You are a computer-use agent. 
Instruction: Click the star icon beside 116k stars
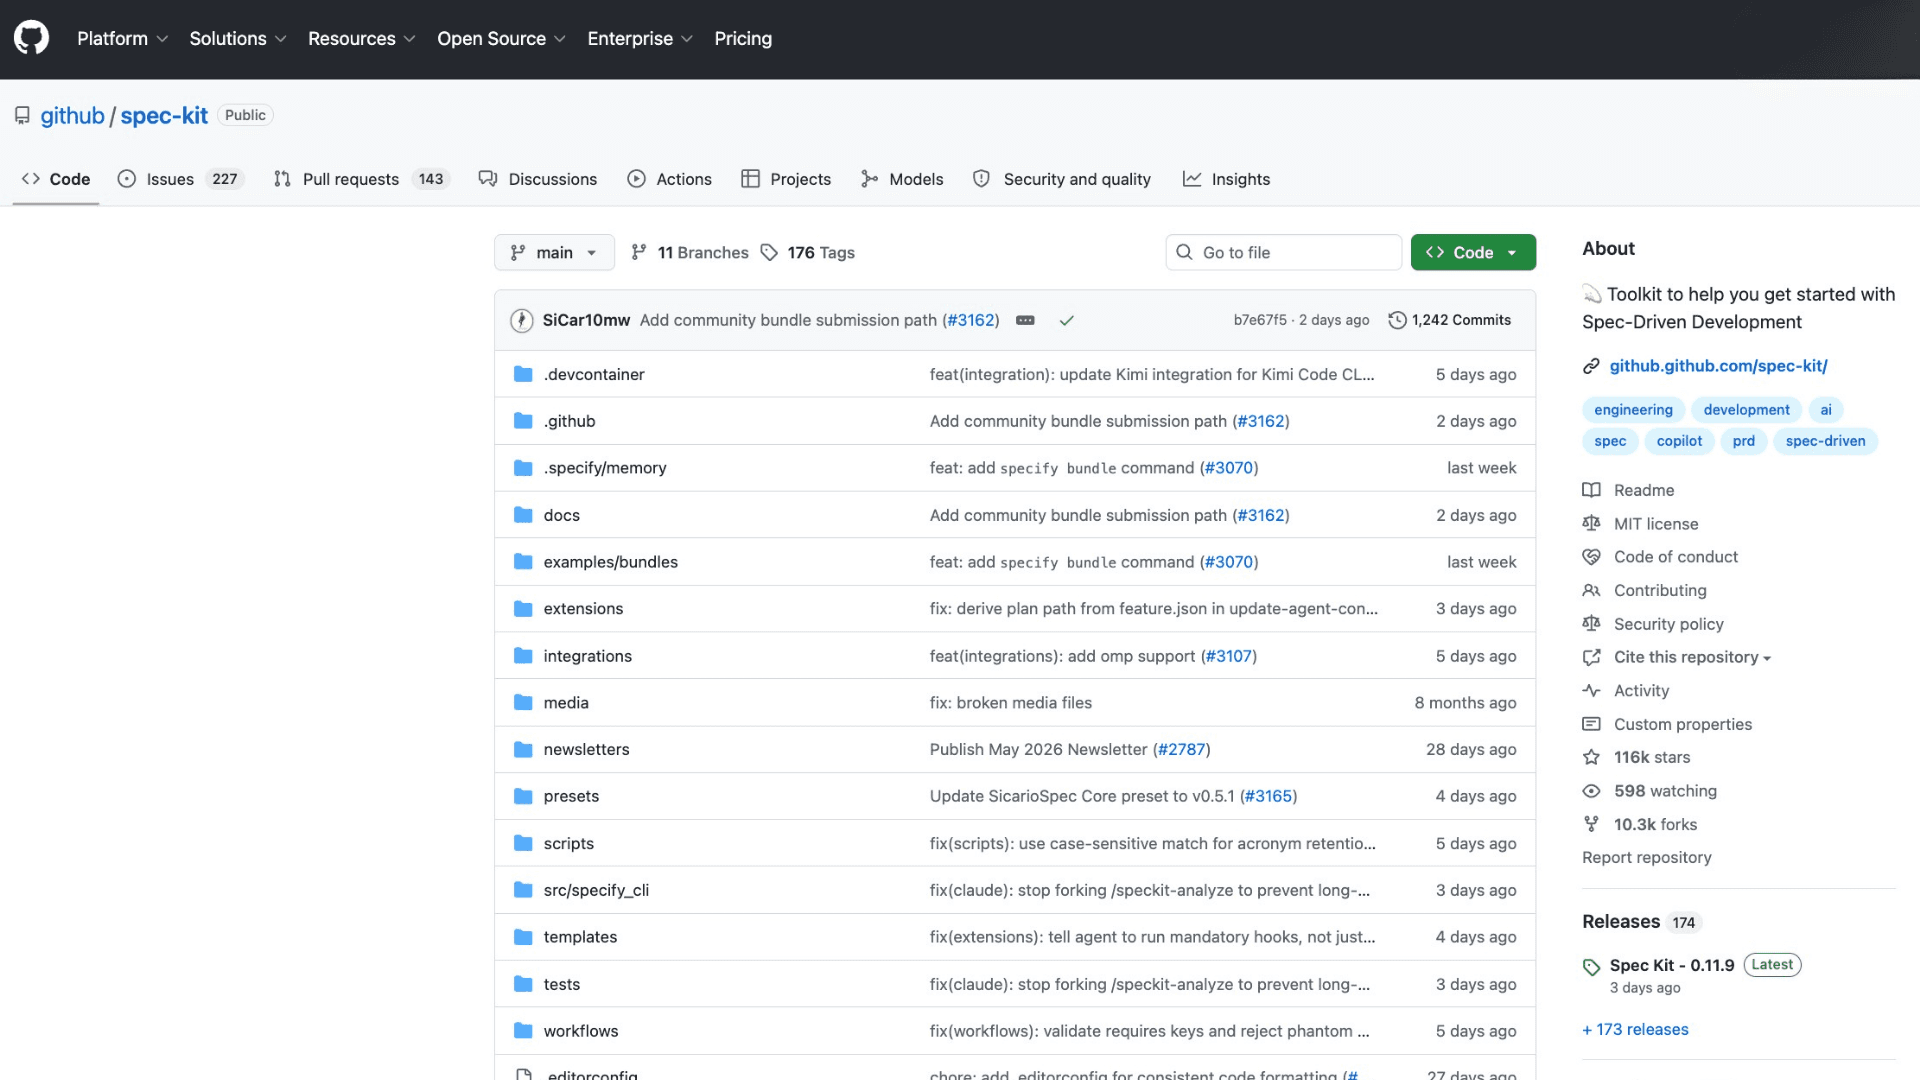(1591, 757)
